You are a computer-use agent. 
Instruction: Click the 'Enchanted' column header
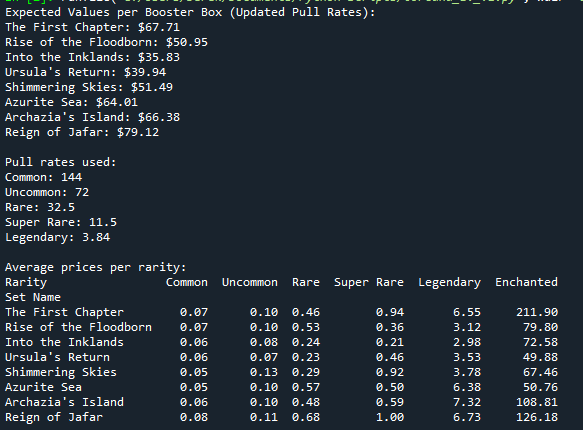[526, 282]
